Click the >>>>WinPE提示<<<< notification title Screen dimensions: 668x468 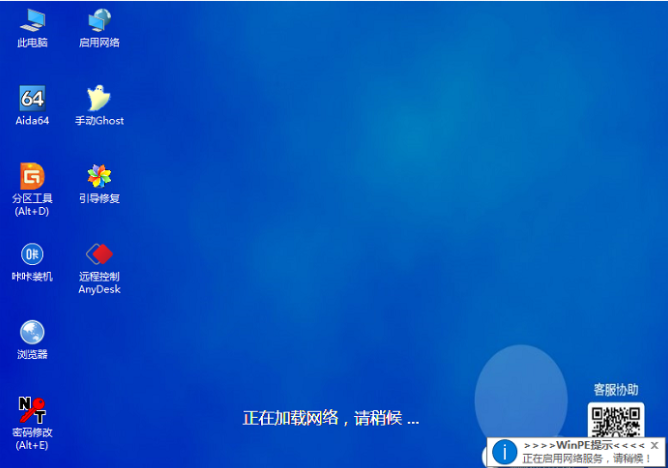pos(584,445)
